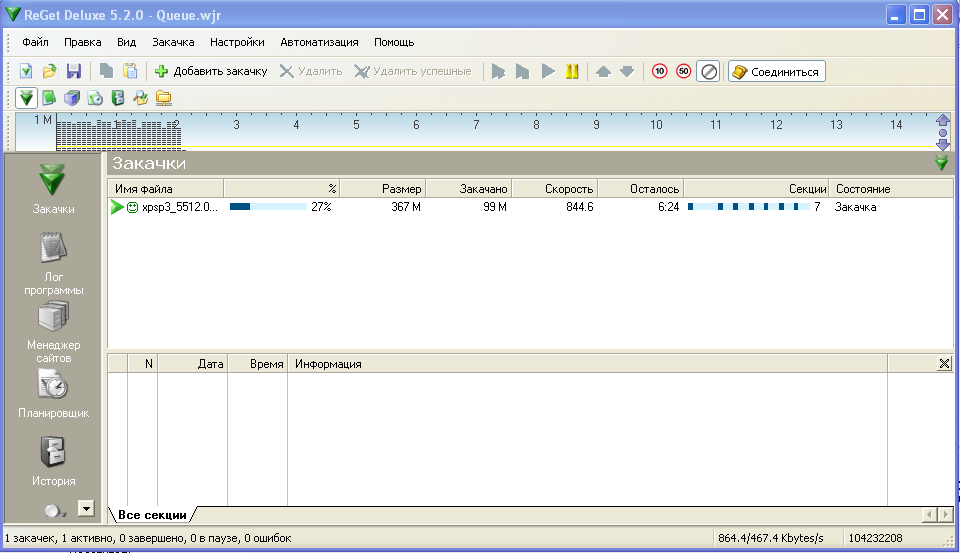Move download up in queue
960x553 pixels.
point(603,72)
